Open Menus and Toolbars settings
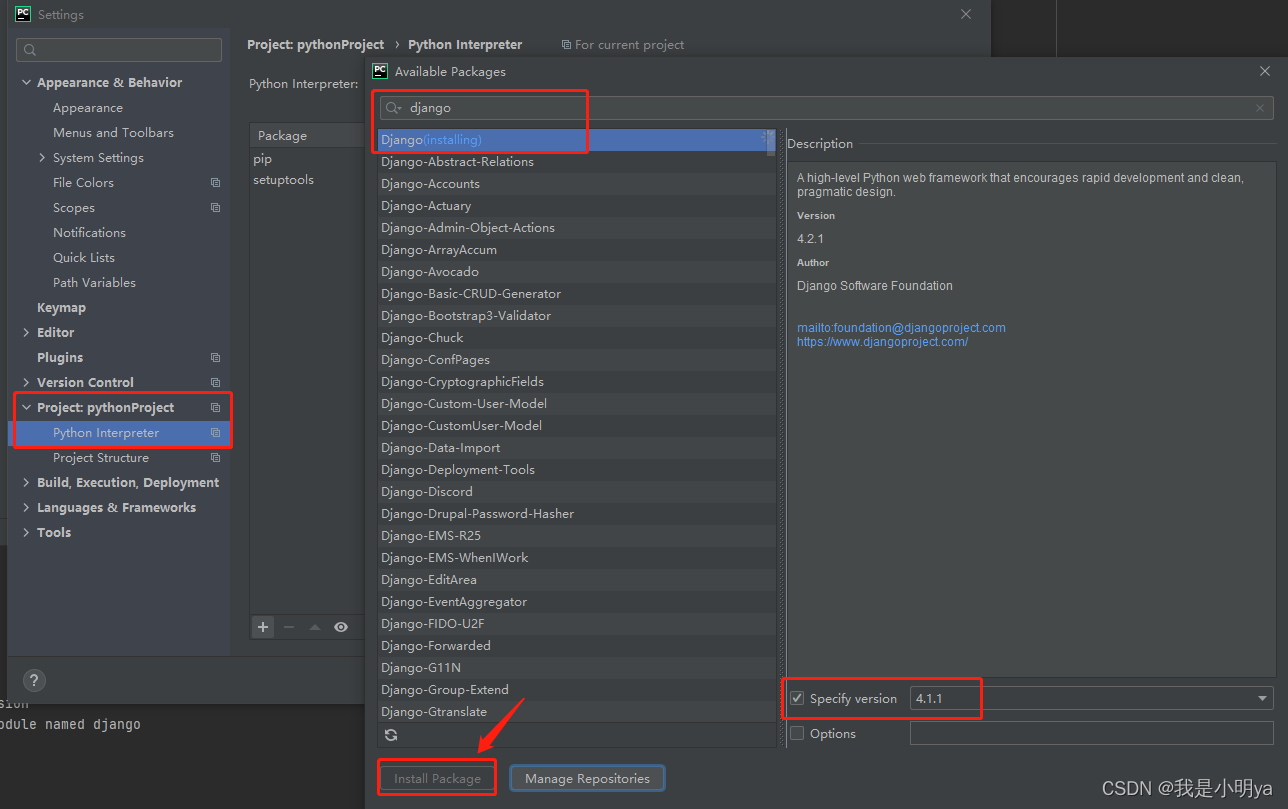Image resolution: width=1288 pixels, height=809 pixels. click(x=113, y=133)
